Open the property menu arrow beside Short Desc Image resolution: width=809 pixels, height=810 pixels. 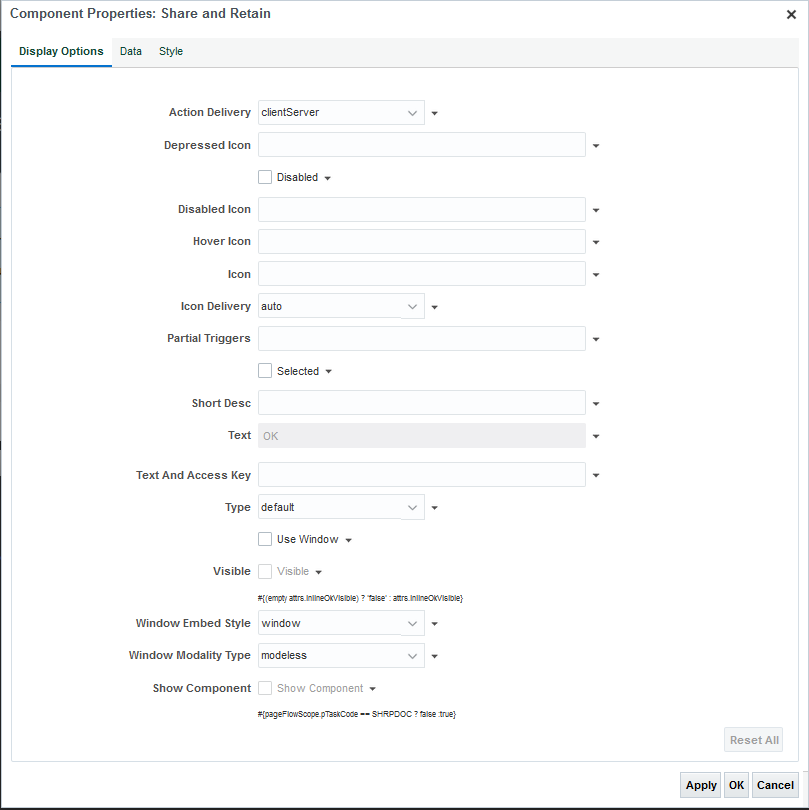(596, 402)
